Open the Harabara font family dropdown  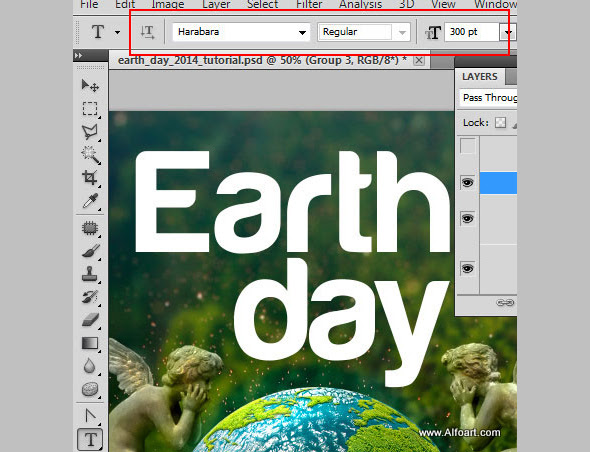click(302, 33)
